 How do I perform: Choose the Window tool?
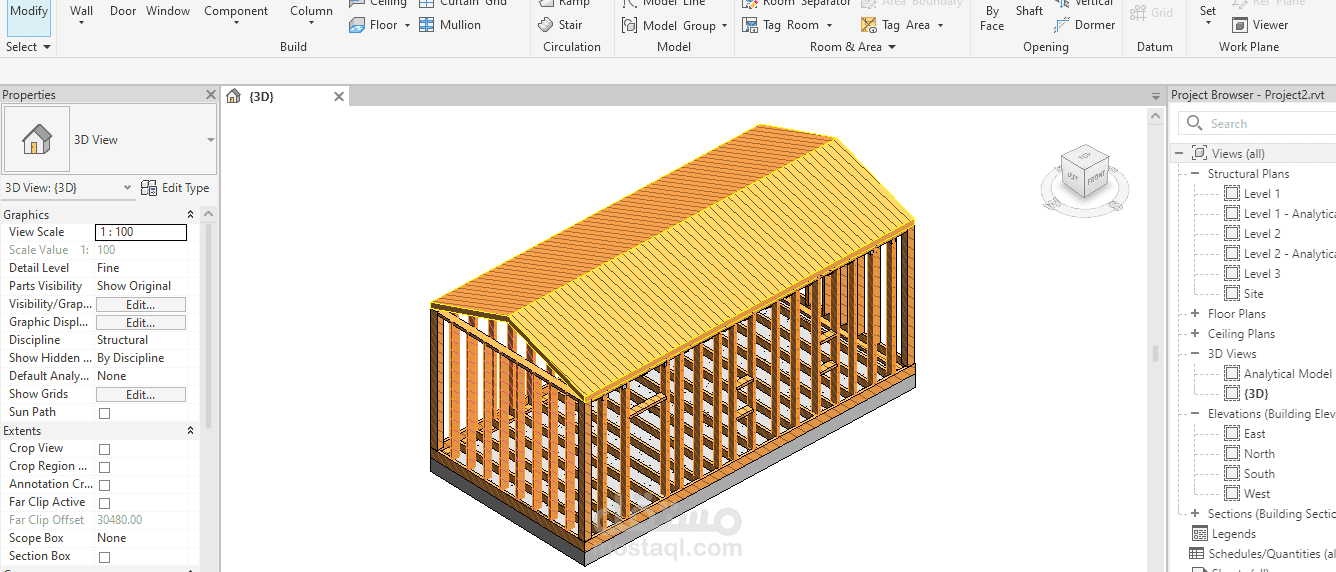coord(168,11)
